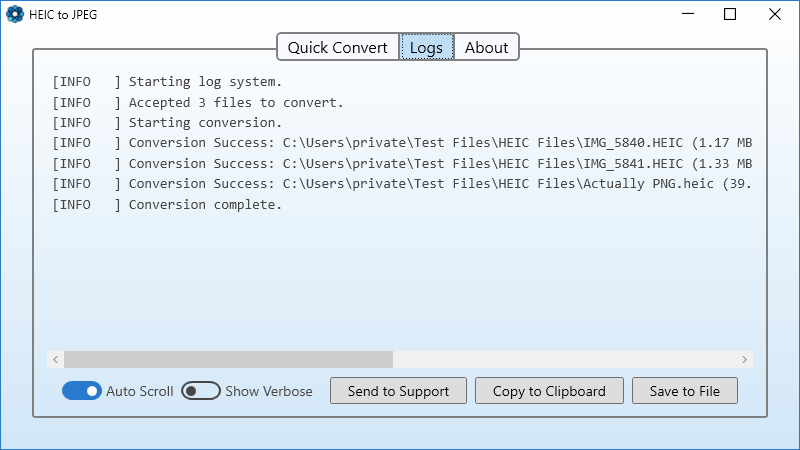Enable the Show Verbose toggle
The width and height of the screenshot is (800, 450).
click(201, 391)
